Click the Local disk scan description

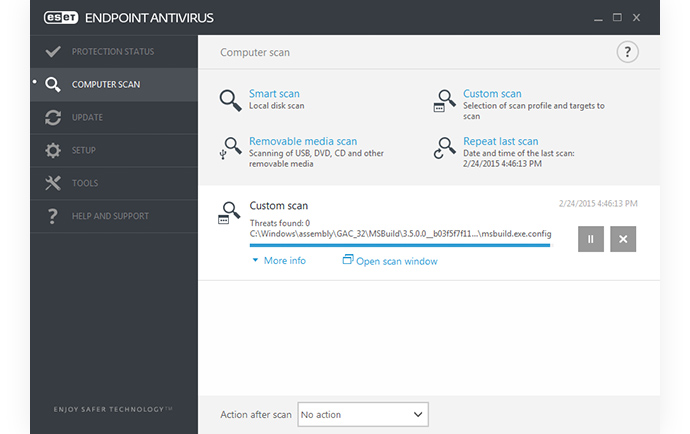(x=276, y=106)
